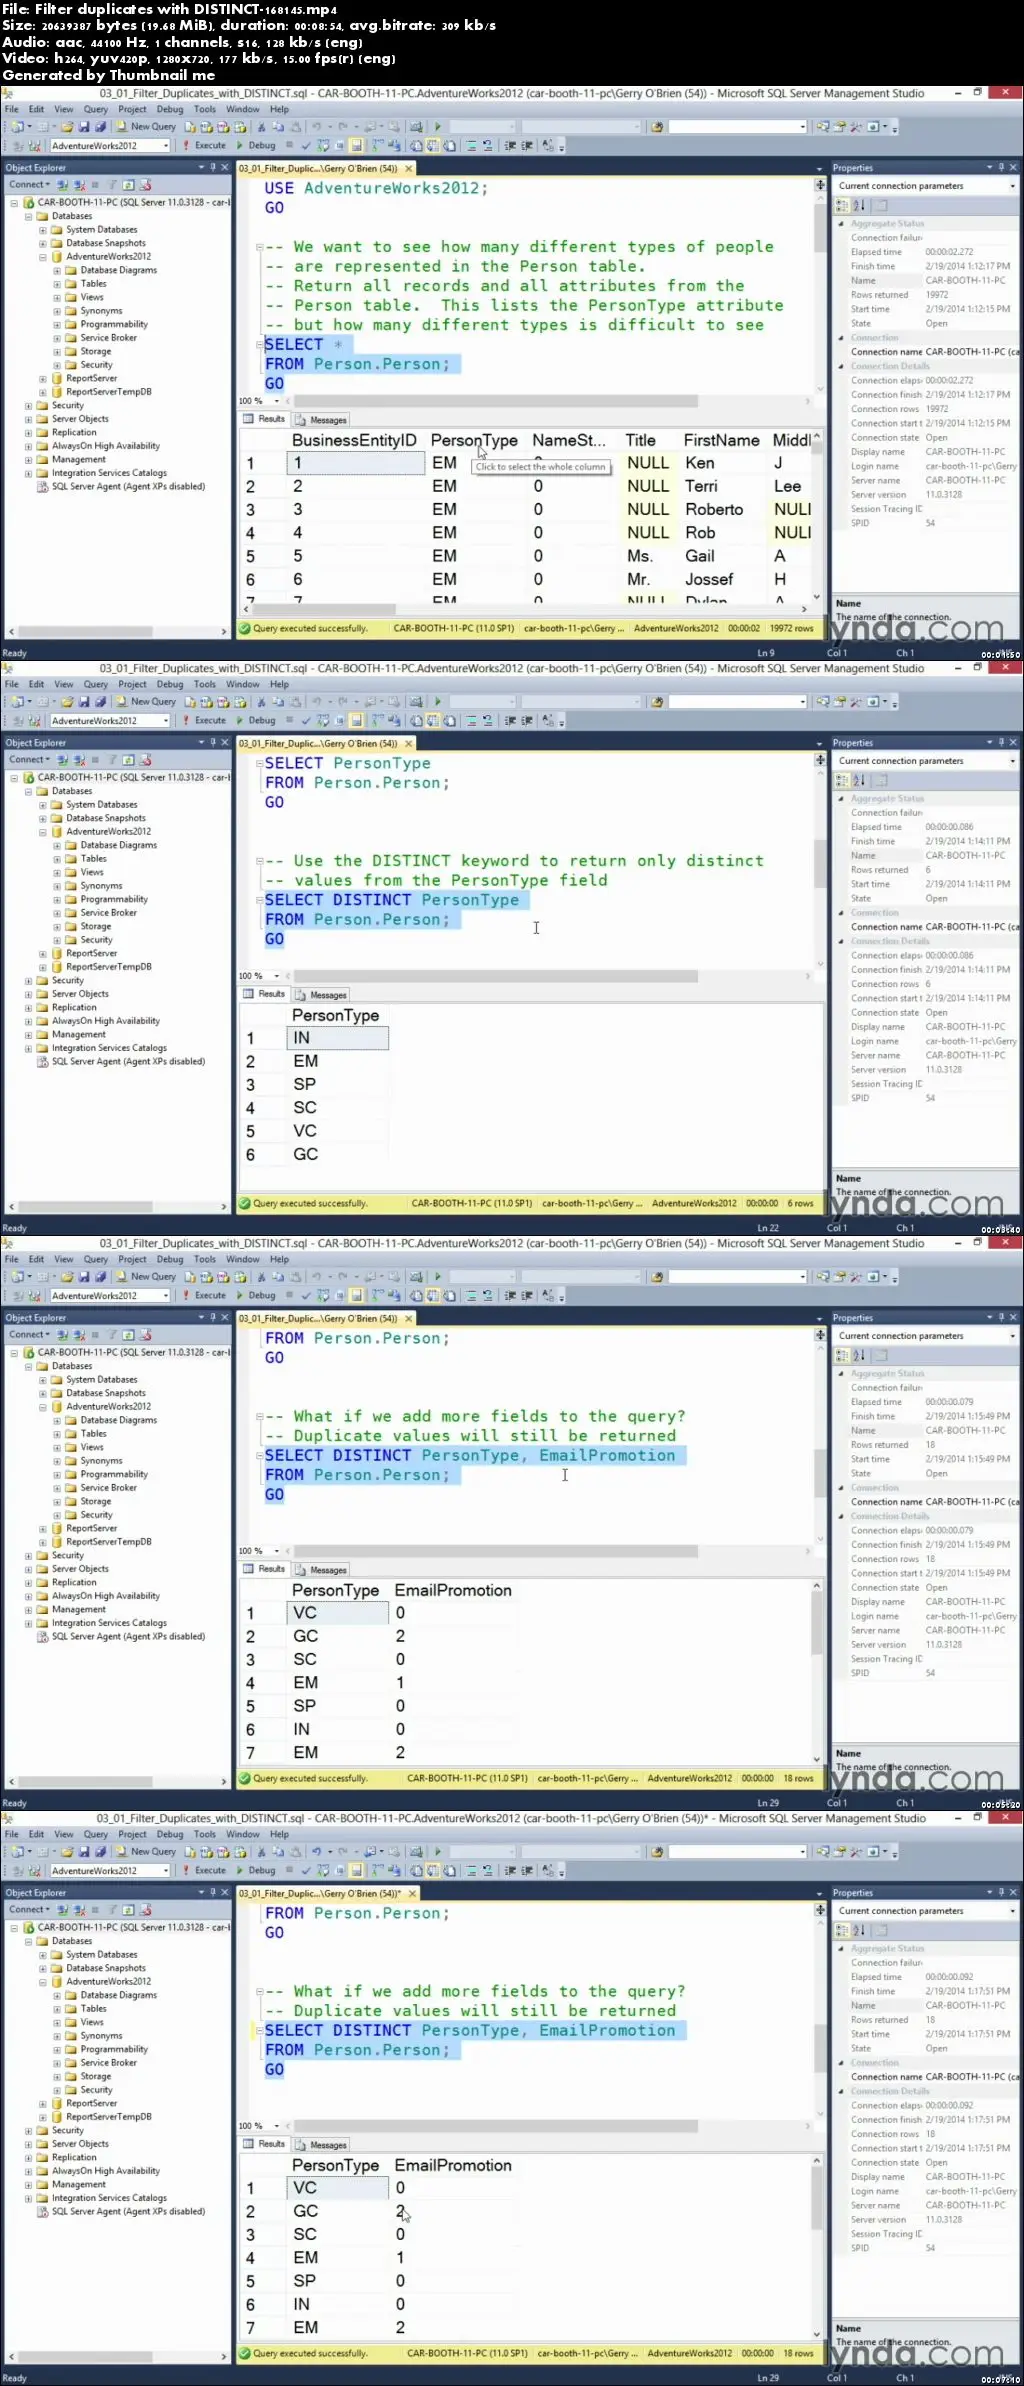The image size is (1024, 2386).
Task: Collapse the 'Use the DISTINCT keyword' comment outline
Action: pos(259,861)
